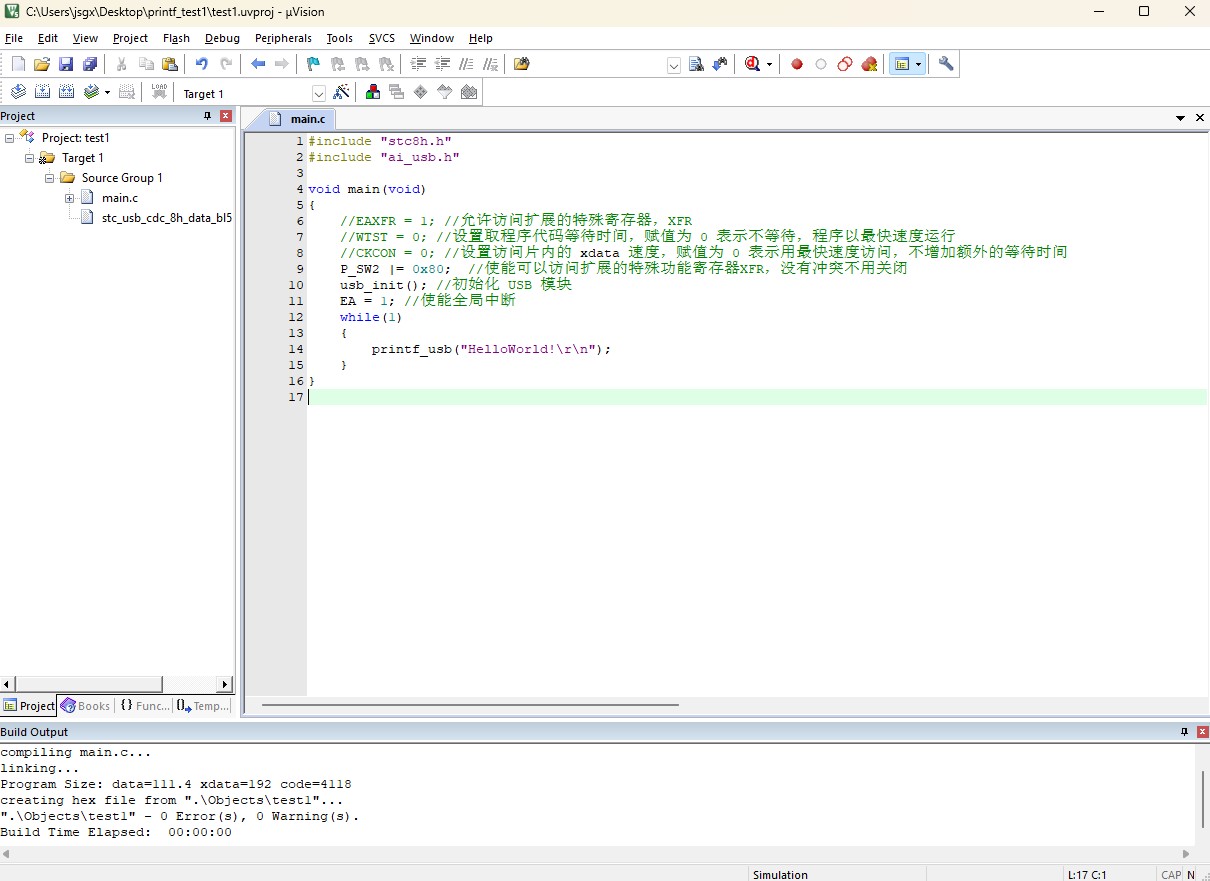Open a file via the Open folder icon
Image resolution: width=1210 pixels, height=881 pixels.
pos(42,64)
